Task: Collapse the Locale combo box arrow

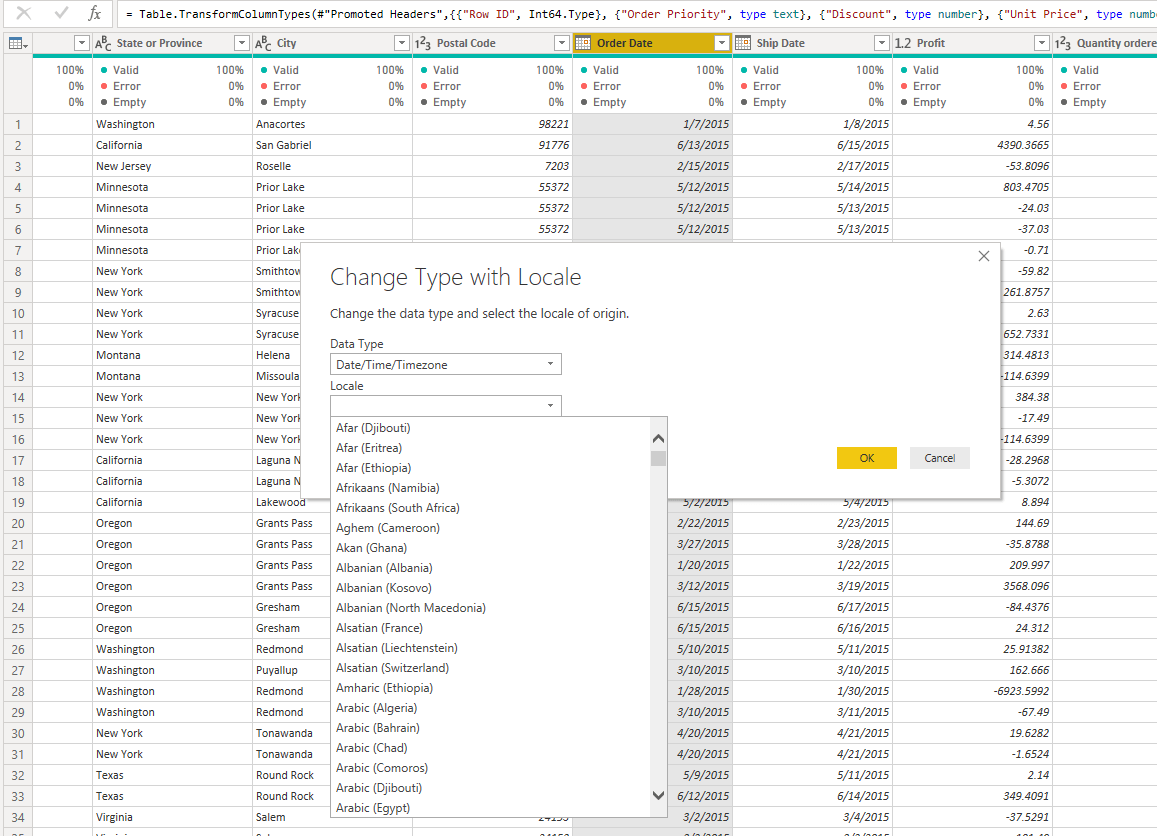Action: (550, 406)
